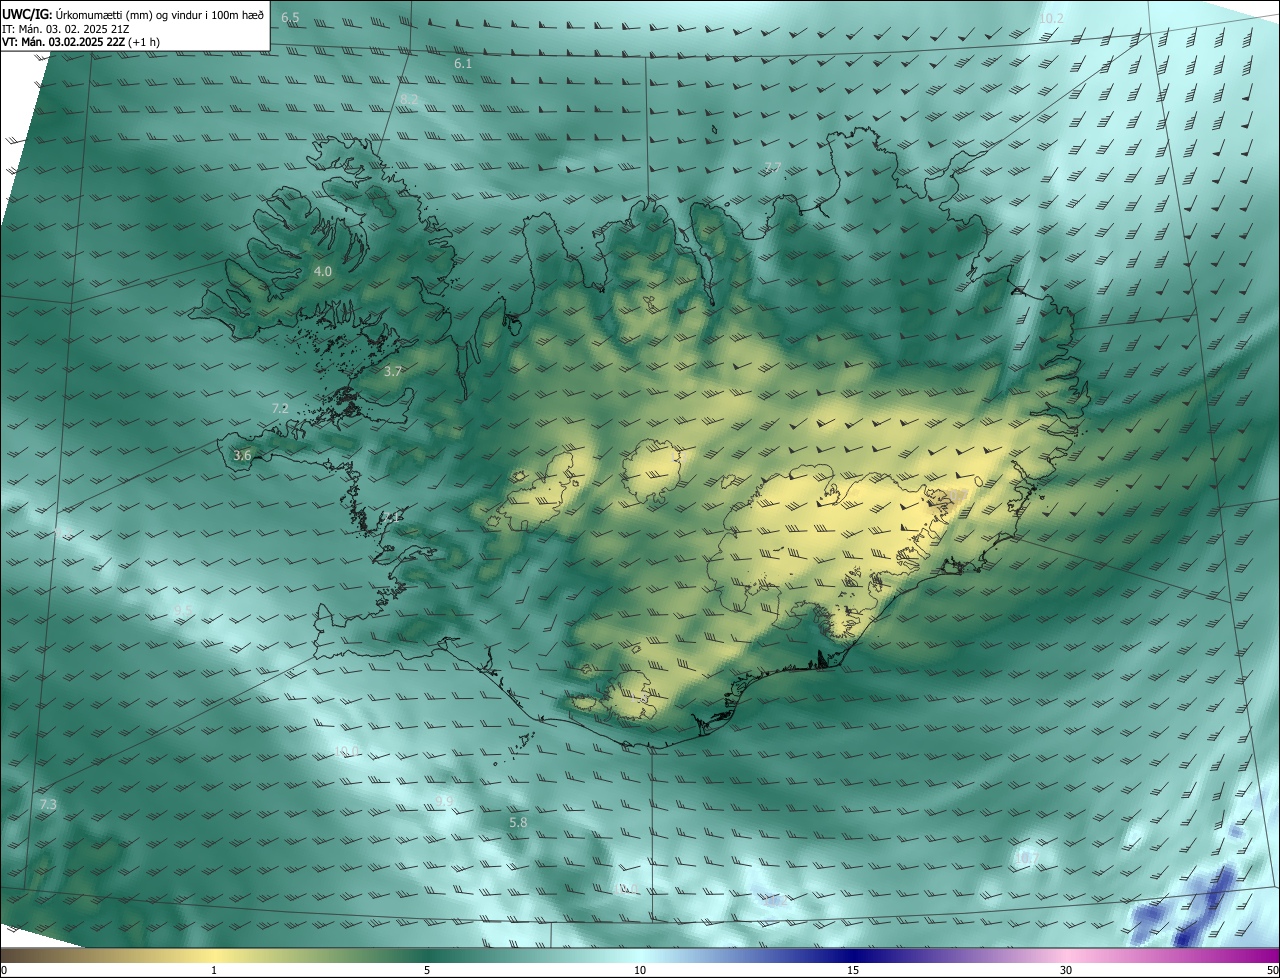Image resolution: width=1280 pixels, height=978 pixels.
Task: Click the map value label "10.2"
Action: (x=1051, y=18)
